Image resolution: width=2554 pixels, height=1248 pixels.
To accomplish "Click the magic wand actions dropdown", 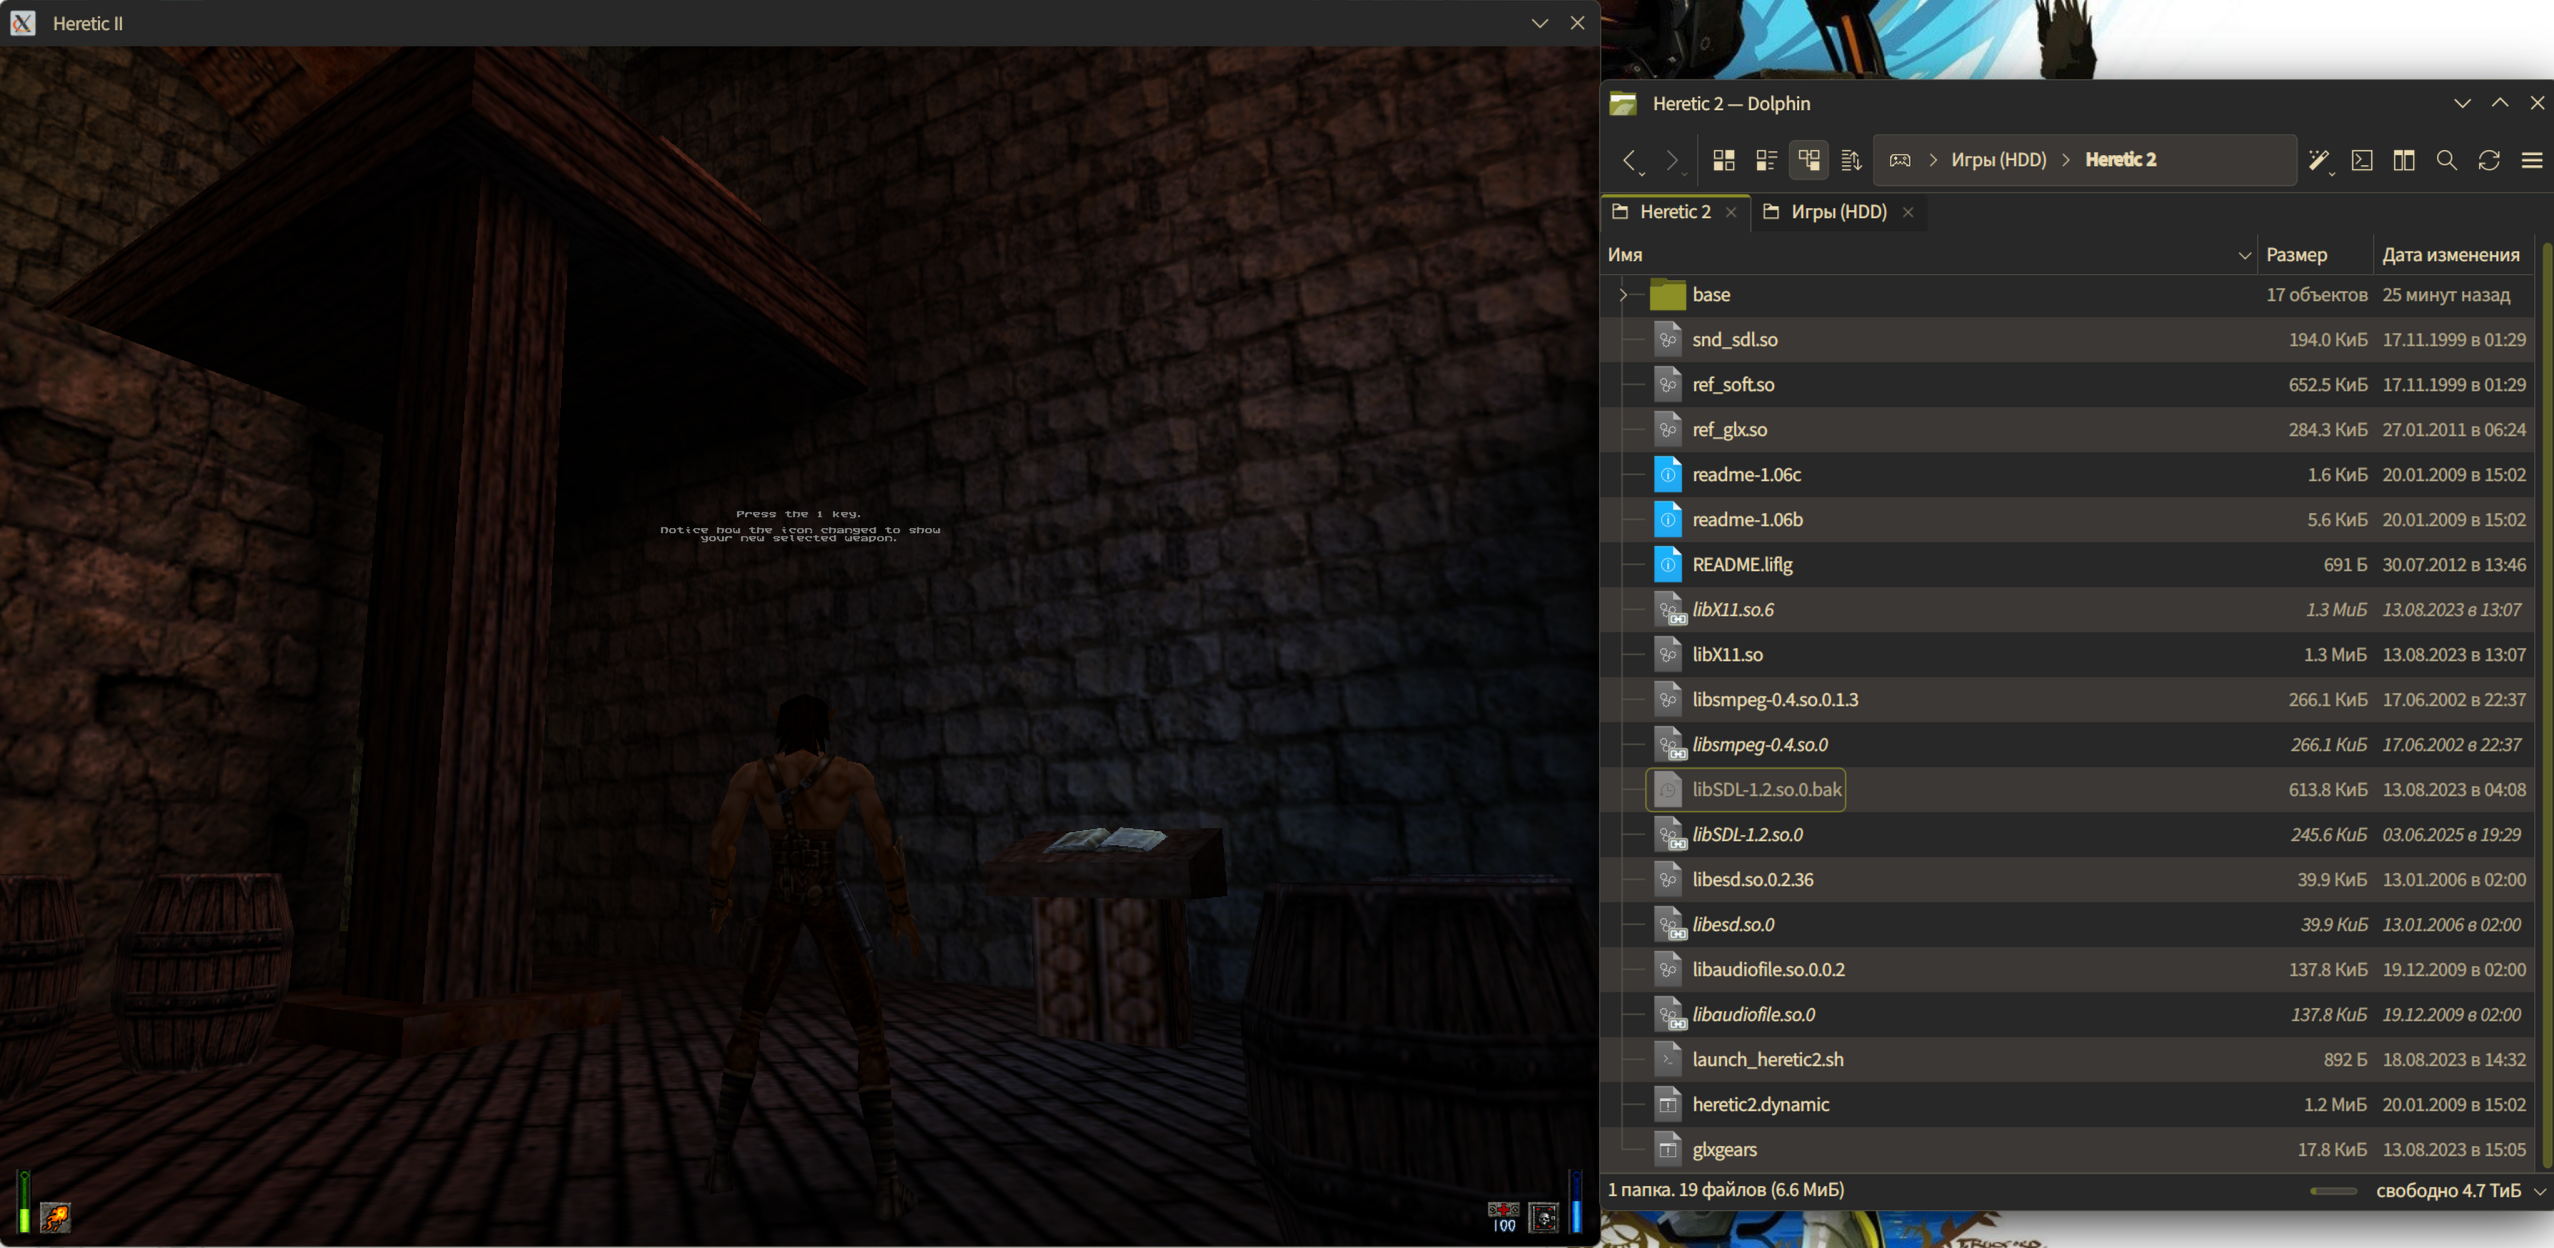I will click(x=2320, y=161).
